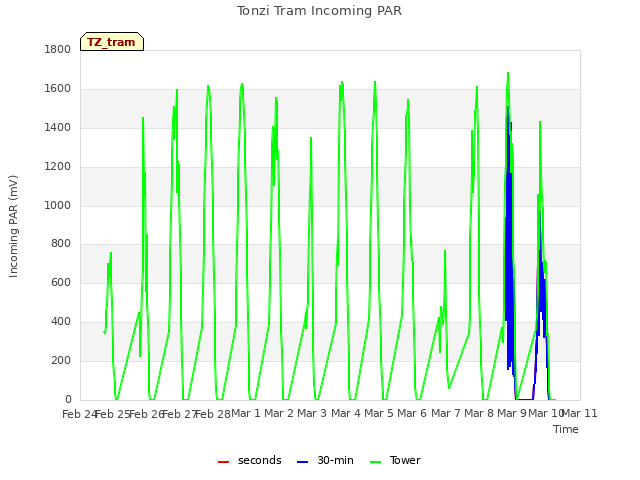Click the red seconds legend swatch
Screen dimensions: 640x480
click(223, 462)
